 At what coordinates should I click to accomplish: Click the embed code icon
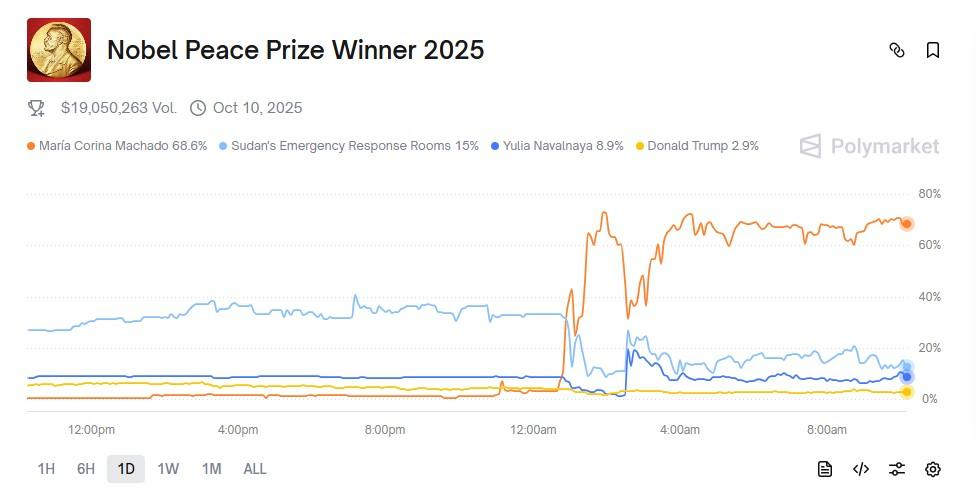point(861,469)
